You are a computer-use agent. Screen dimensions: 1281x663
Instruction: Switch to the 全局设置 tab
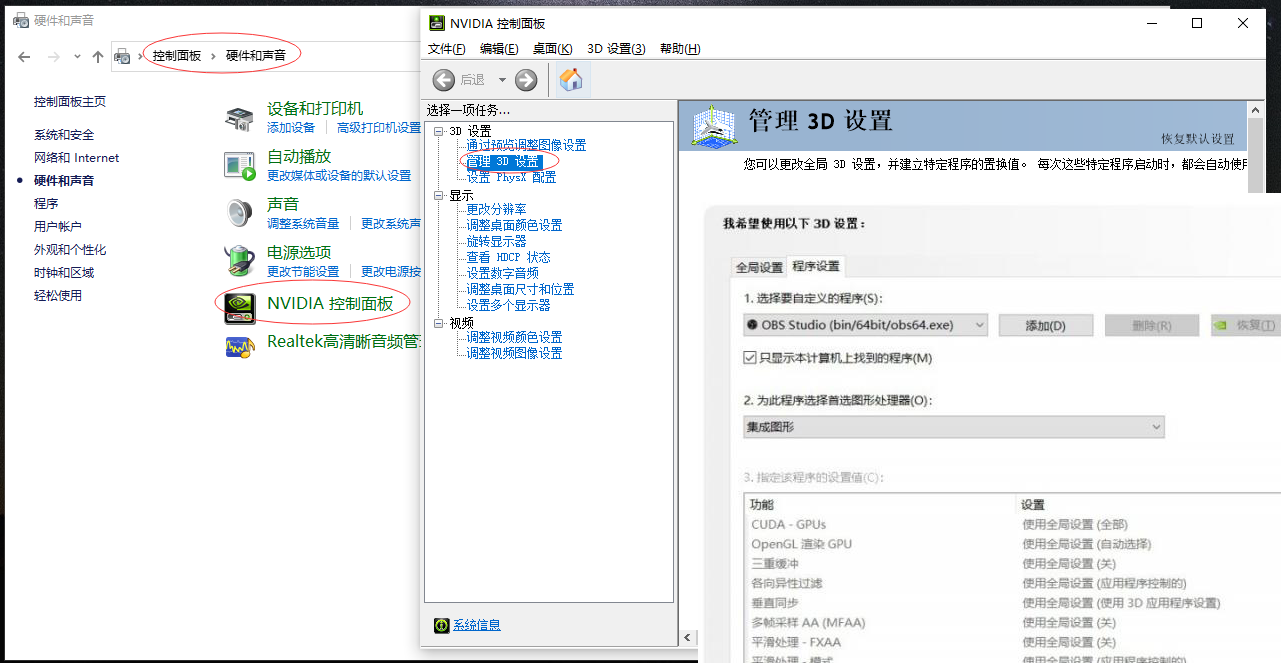pos(759,267)
